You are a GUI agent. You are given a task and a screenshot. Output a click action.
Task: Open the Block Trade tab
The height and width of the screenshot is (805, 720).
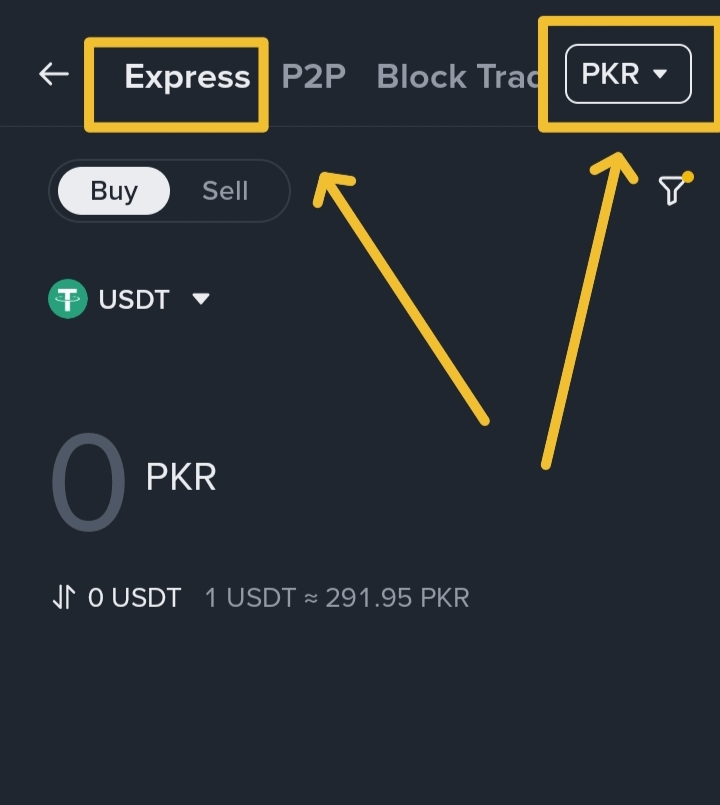click(457, 77)
